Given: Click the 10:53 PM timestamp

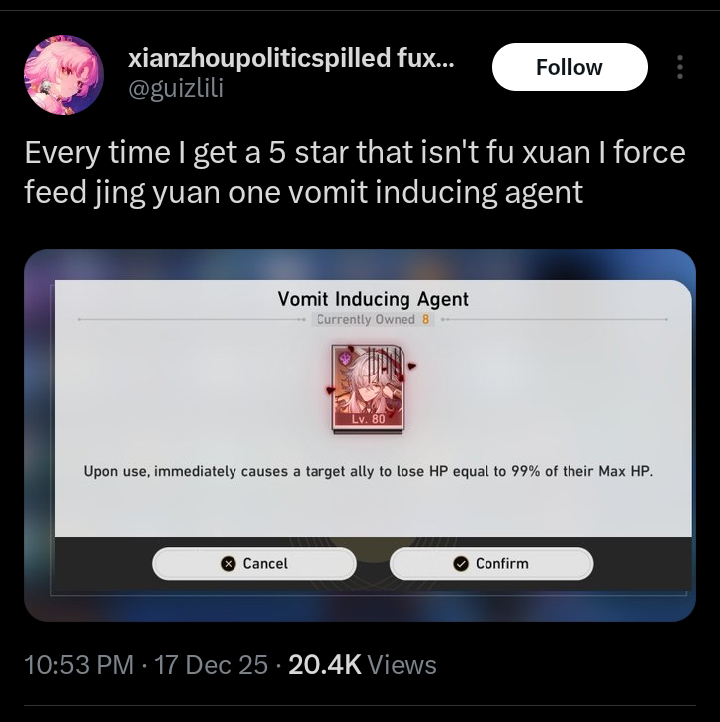Looking at the screenshot, I should coord(79,665).
